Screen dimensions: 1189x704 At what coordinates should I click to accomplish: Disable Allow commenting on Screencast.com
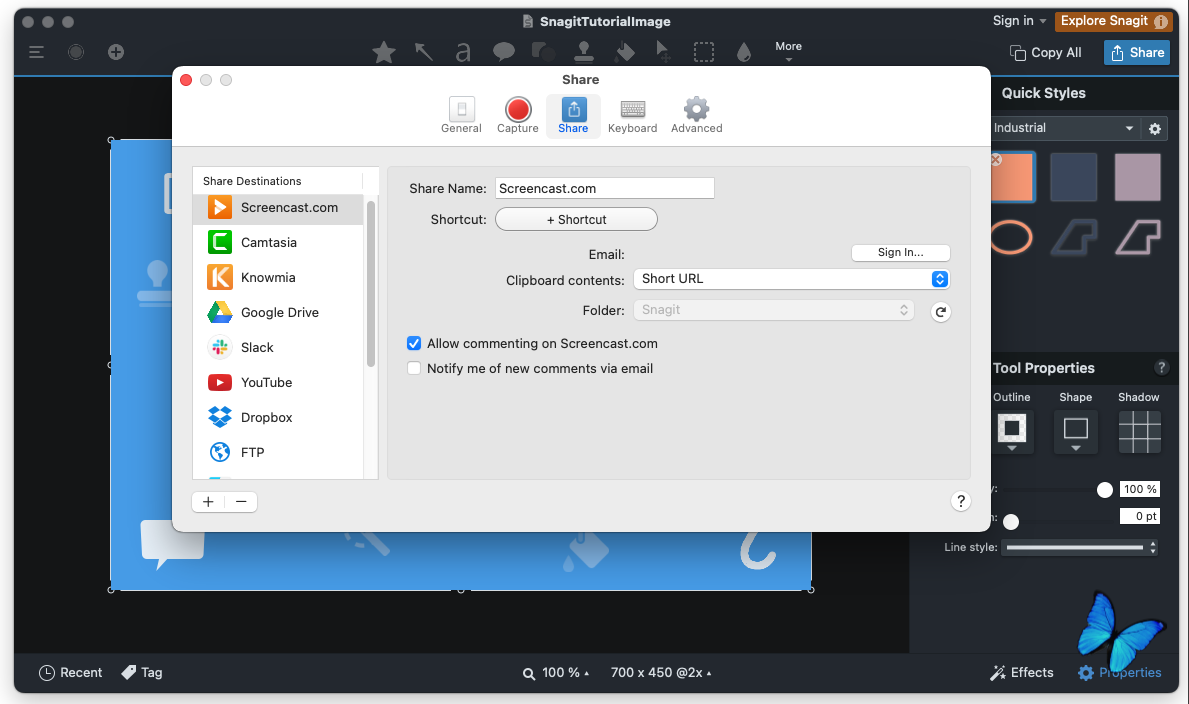click(414, 344)
